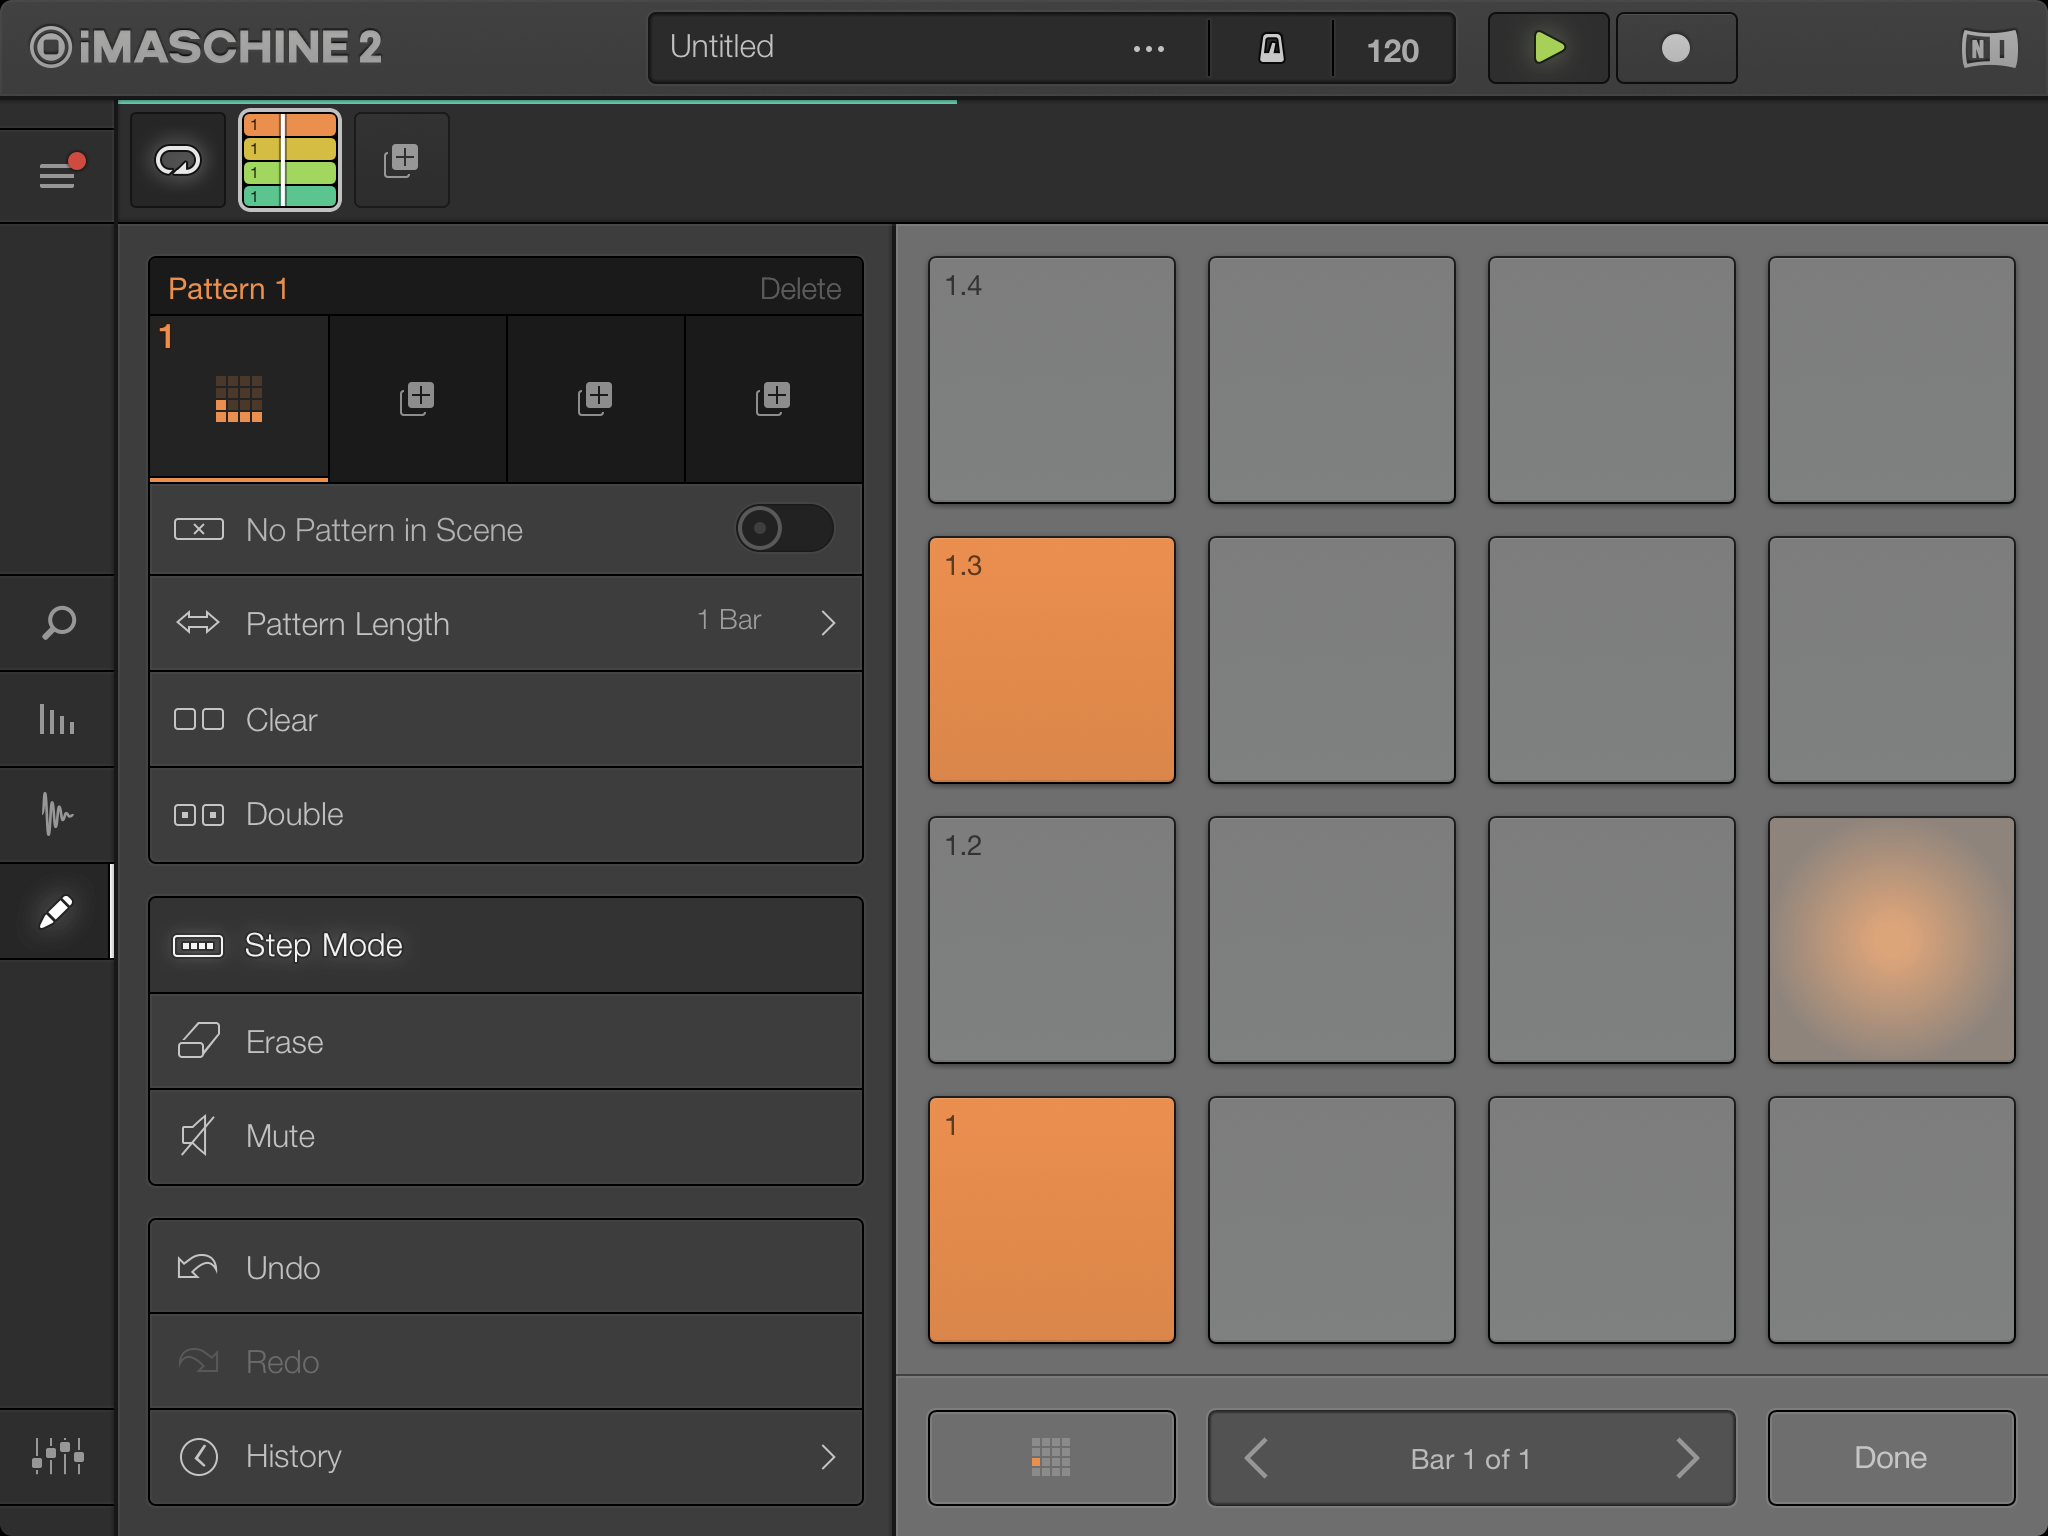Screen dimensions: 2048x1536
Task: Activate Mute mode
Action: click(x=506, y=1137)
